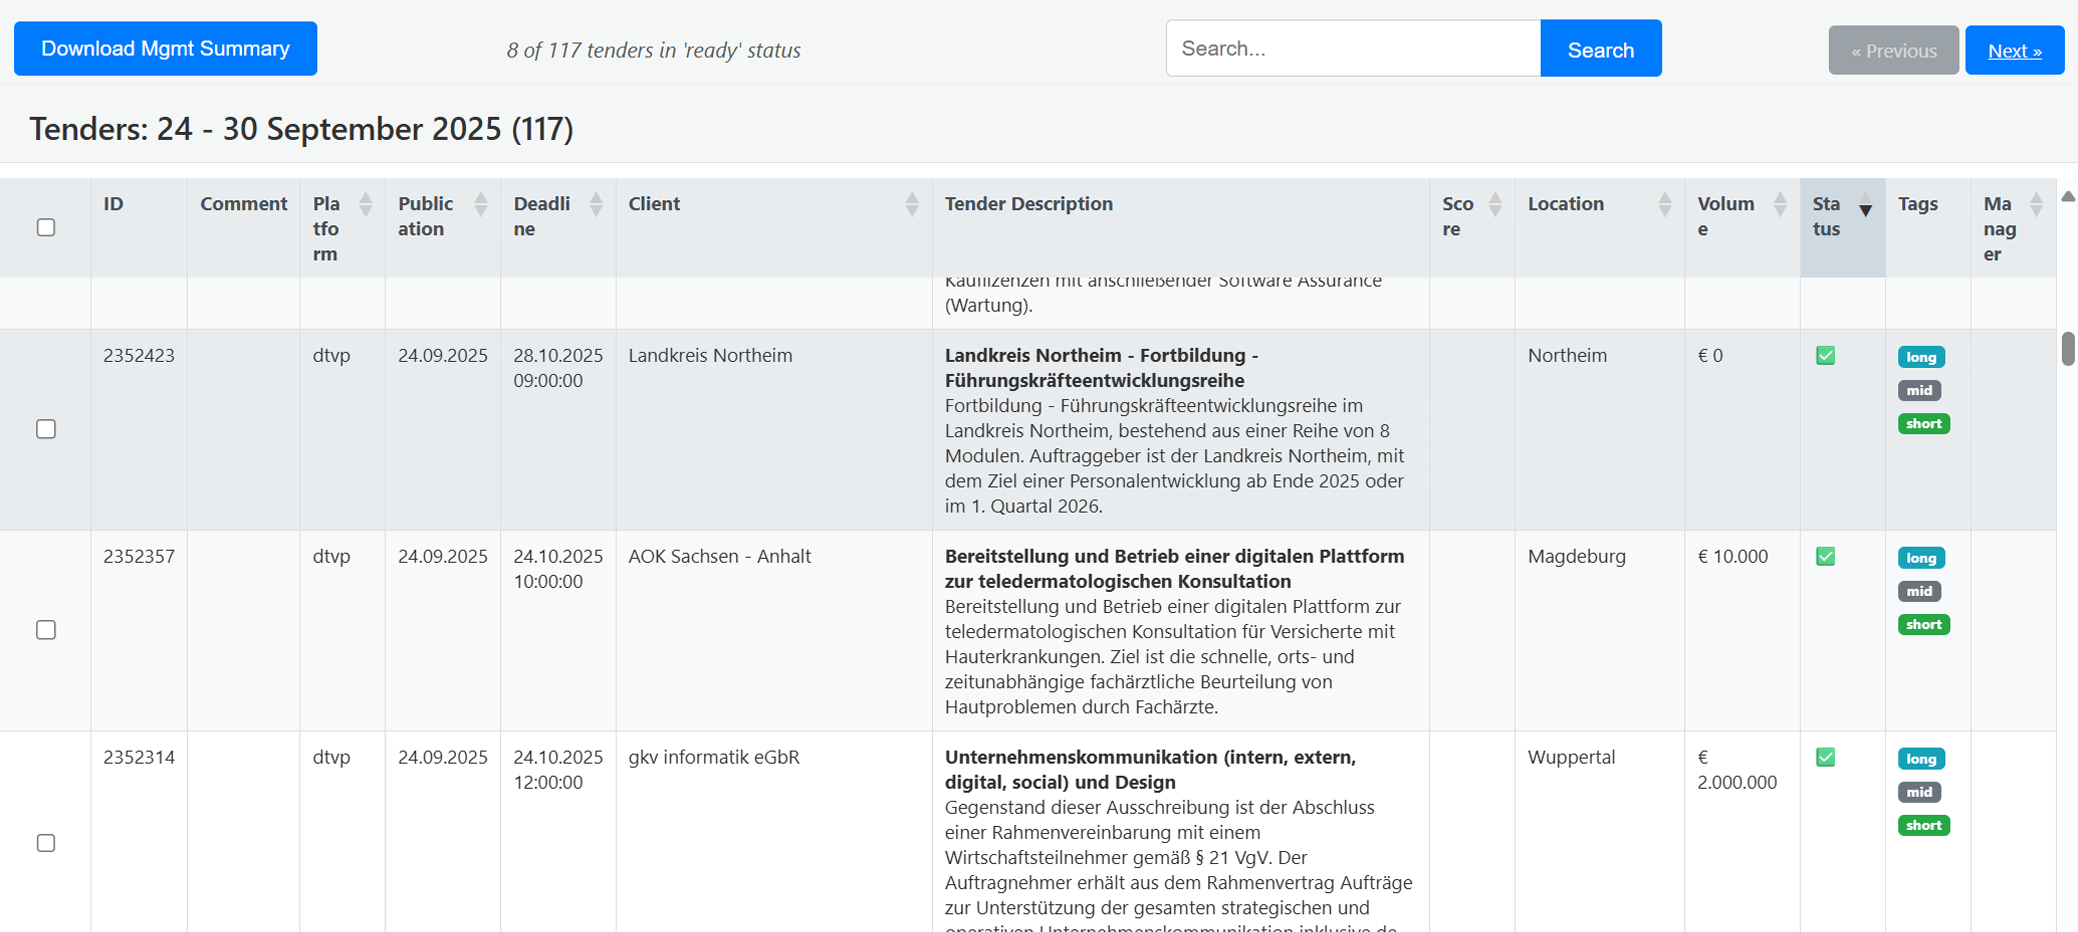Tick the select-all checkbox in table header
Viewport: 2078px width, 932px height.
point(46,228)
